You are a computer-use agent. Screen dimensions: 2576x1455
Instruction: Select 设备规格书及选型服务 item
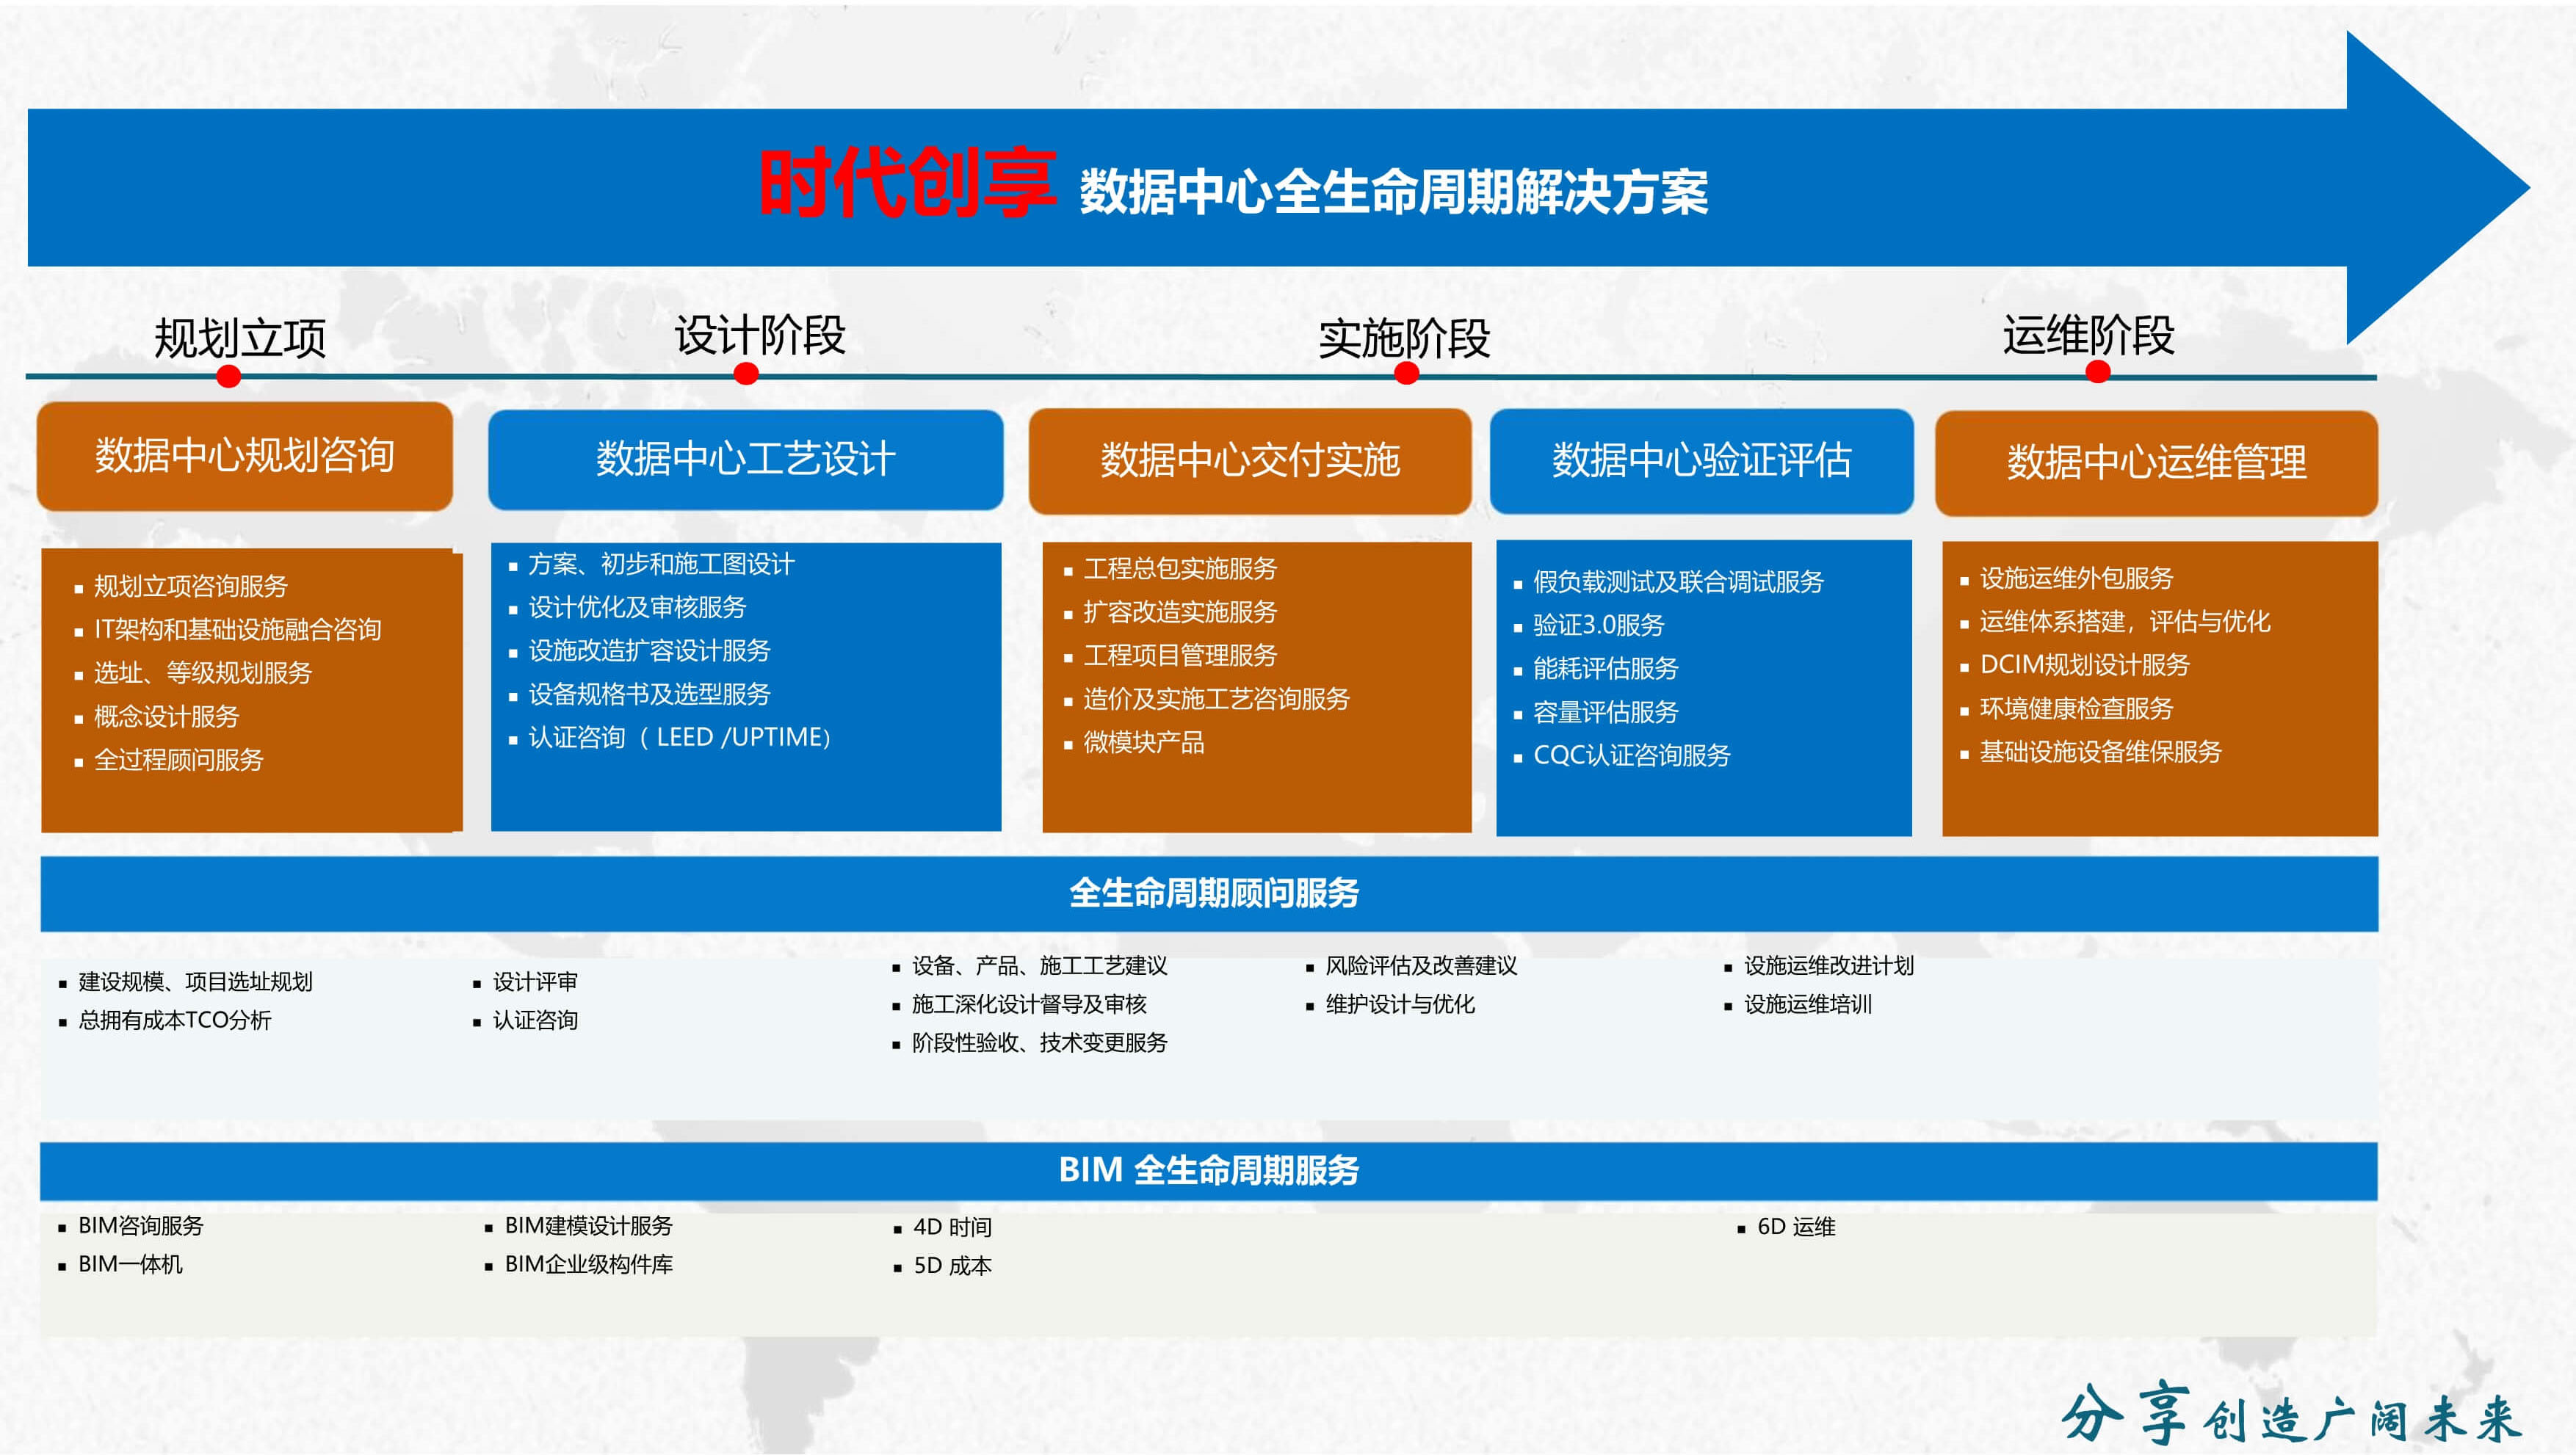point(649,694)
